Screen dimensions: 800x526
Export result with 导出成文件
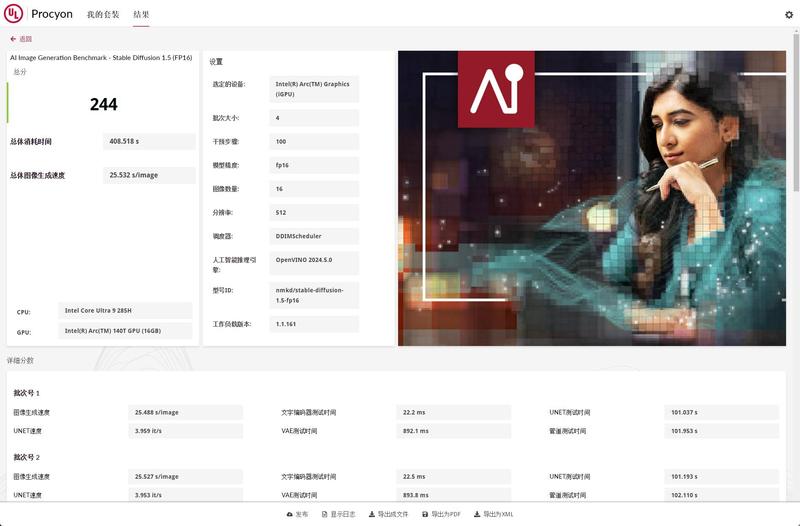(x=388, y=514)
